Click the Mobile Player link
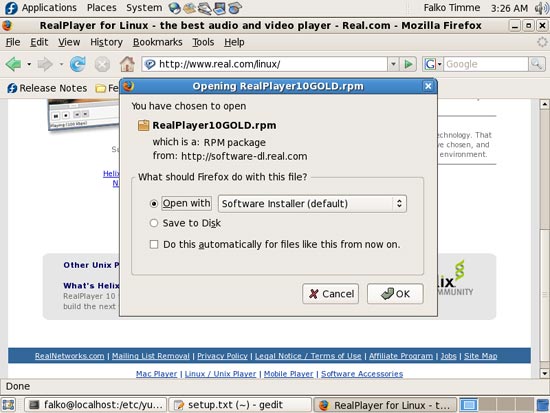 [x=288, y=374]
